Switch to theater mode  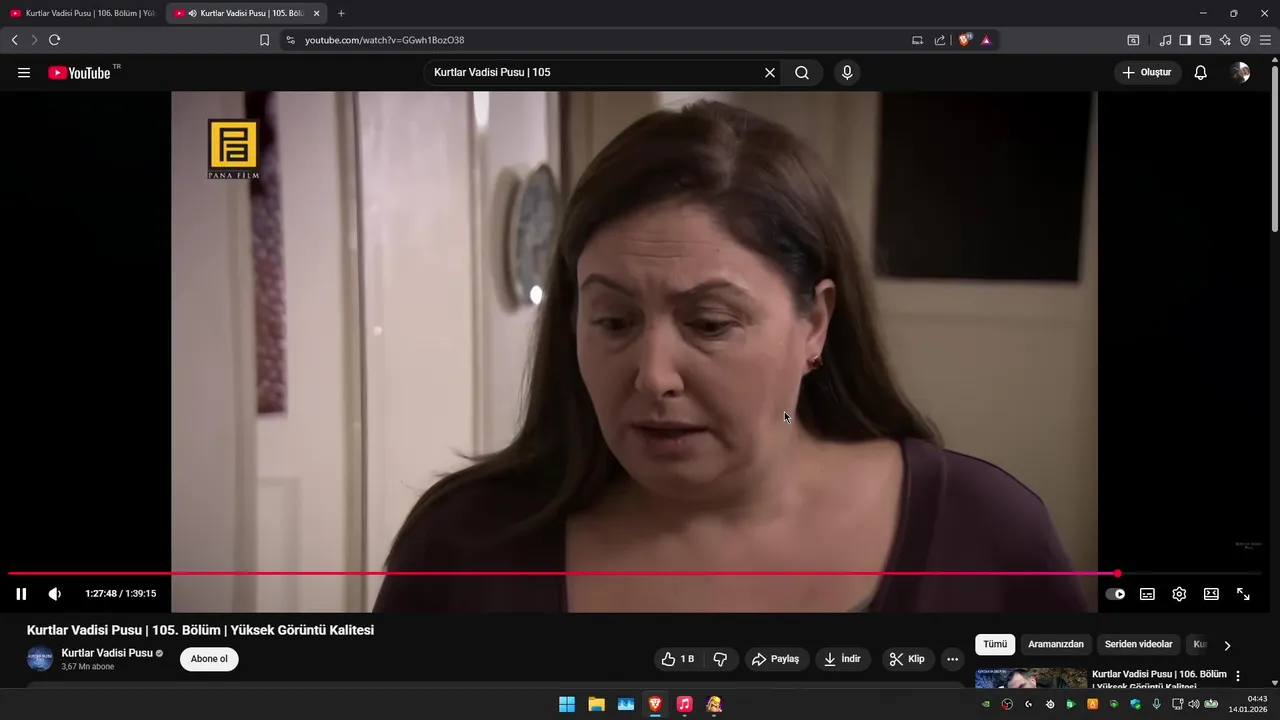(x=1211, y=594)
